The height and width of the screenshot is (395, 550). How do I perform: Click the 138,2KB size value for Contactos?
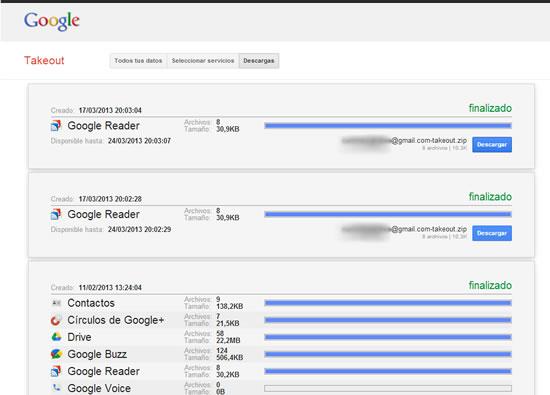pos(230,306)
